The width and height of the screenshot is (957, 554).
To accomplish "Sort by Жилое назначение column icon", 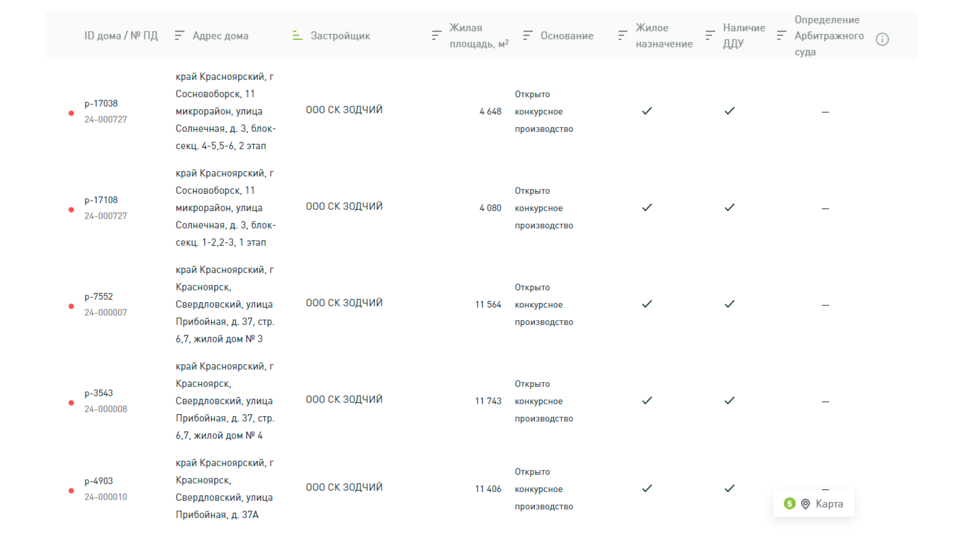I will pos(622,36).
